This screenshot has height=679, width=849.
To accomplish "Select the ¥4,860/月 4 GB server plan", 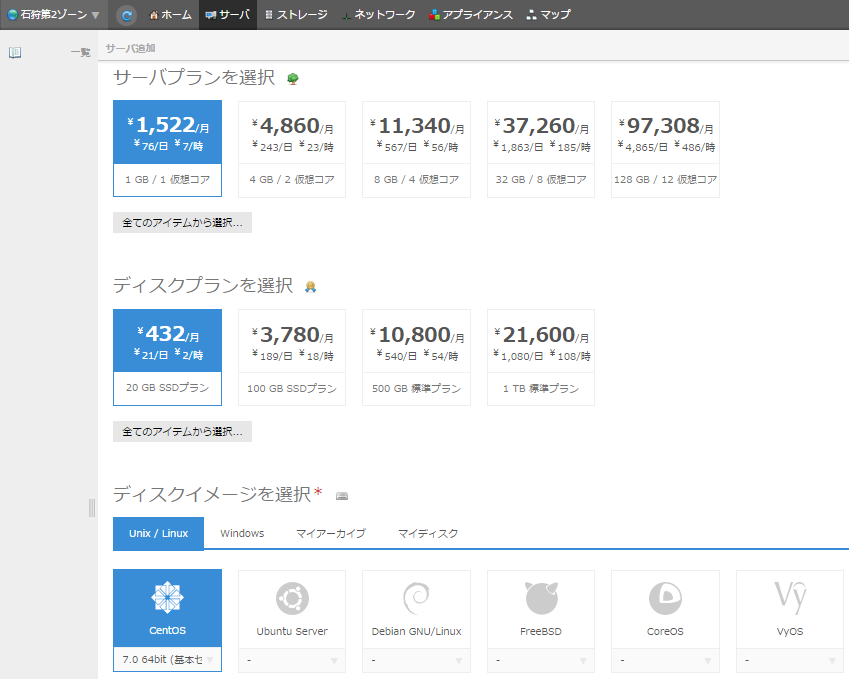I will click(x=292, y=149).
